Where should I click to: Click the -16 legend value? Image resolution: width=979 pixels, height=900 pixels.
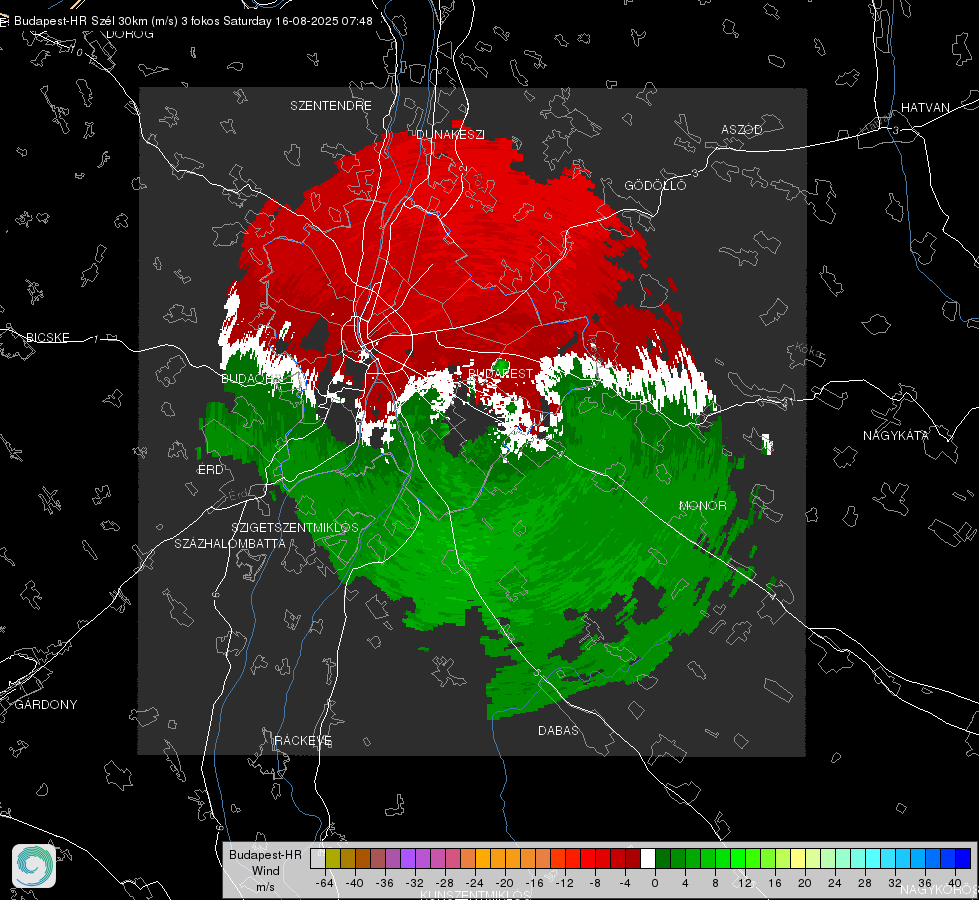(534, 883)
